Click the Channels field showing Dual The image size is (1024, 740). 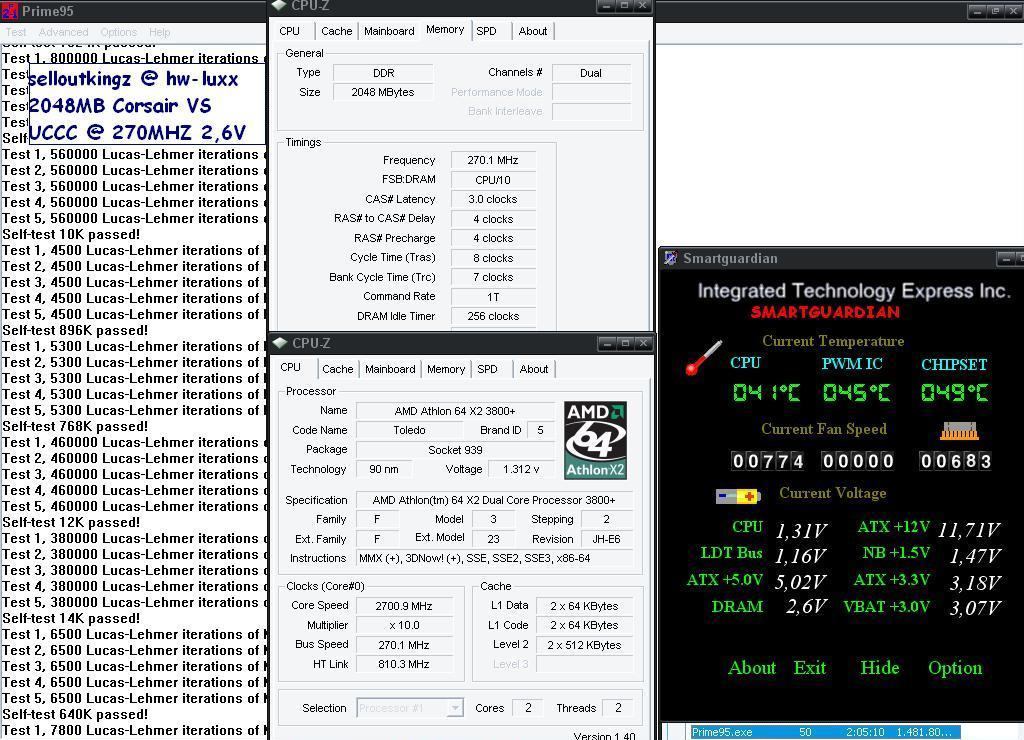click(591, 73)
